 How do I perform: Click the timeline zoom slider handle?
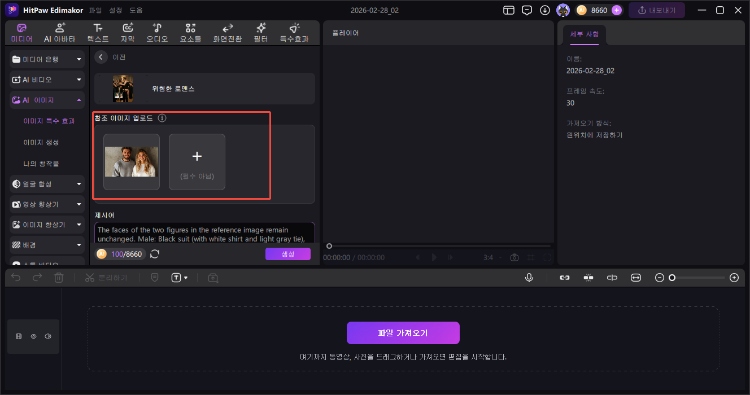pyautogui.click(x=672, y=278)
